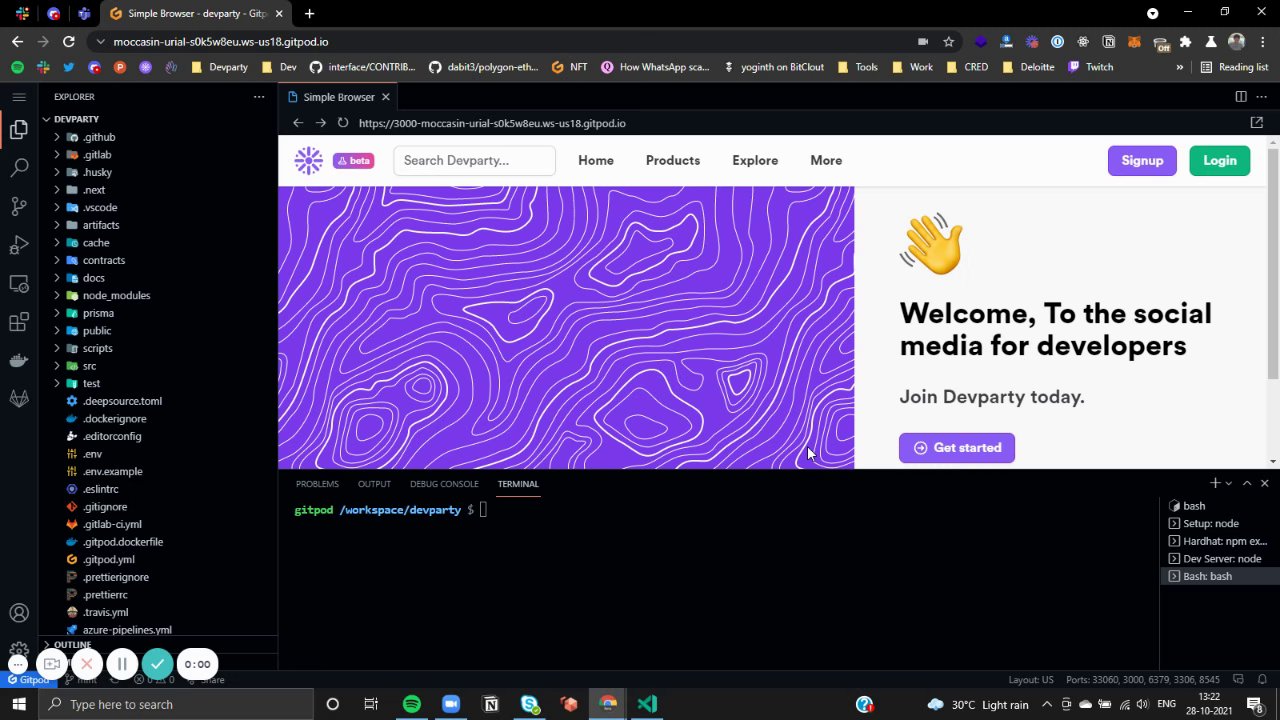Image resolution: width=1280 pixels, height=720 pixels.
Task: Open Spotify from the taskbar
Action: click(x=412, y=704)
